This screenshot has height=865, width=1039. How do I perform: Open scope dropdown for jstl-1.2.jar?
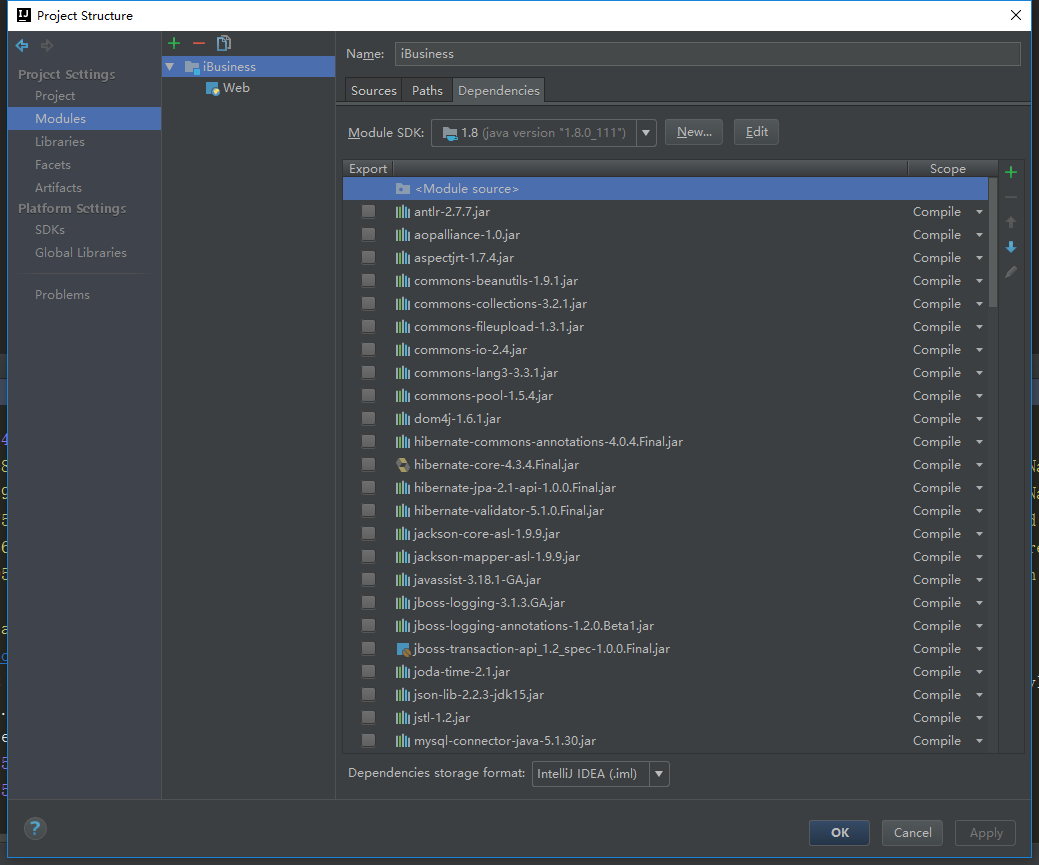979,718
